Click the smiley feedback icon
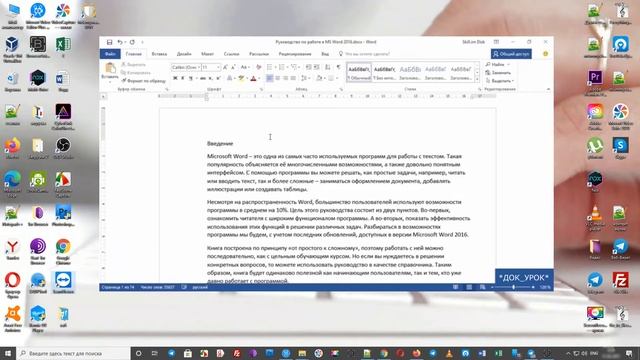 (x=545, y=54)
